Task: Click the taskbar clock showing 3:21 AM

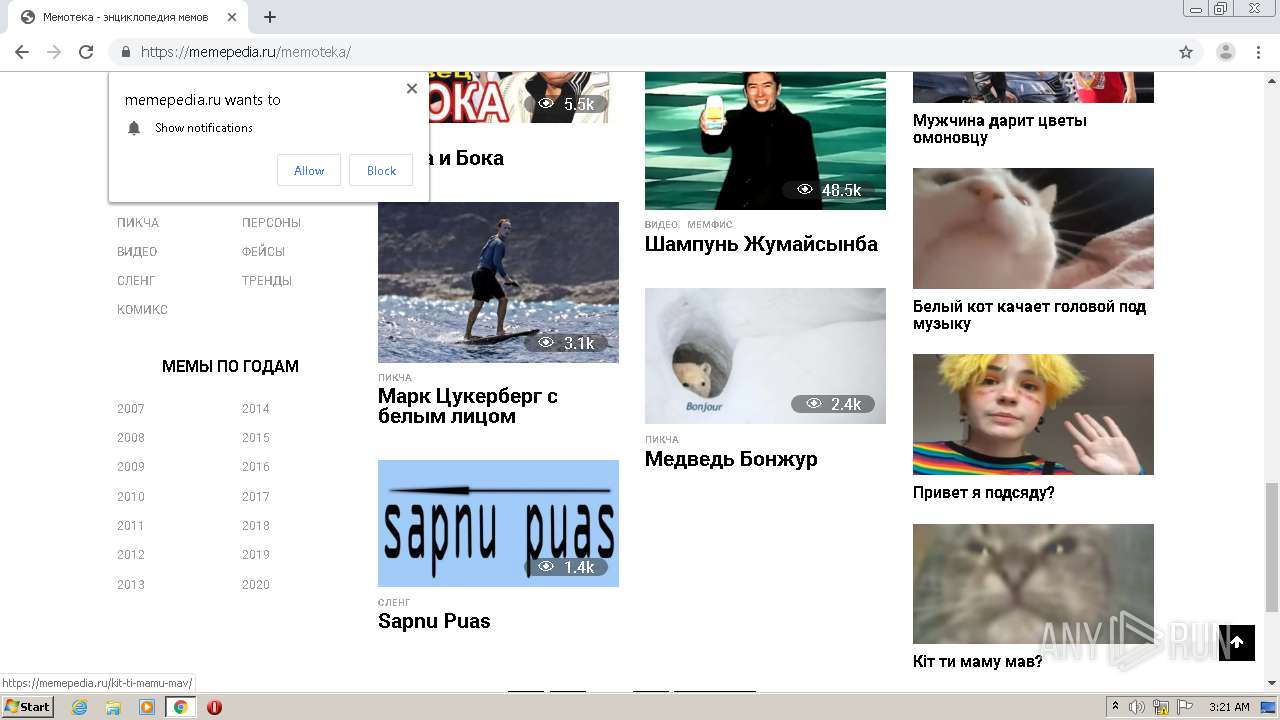Action: click(x=1229, y=707)
